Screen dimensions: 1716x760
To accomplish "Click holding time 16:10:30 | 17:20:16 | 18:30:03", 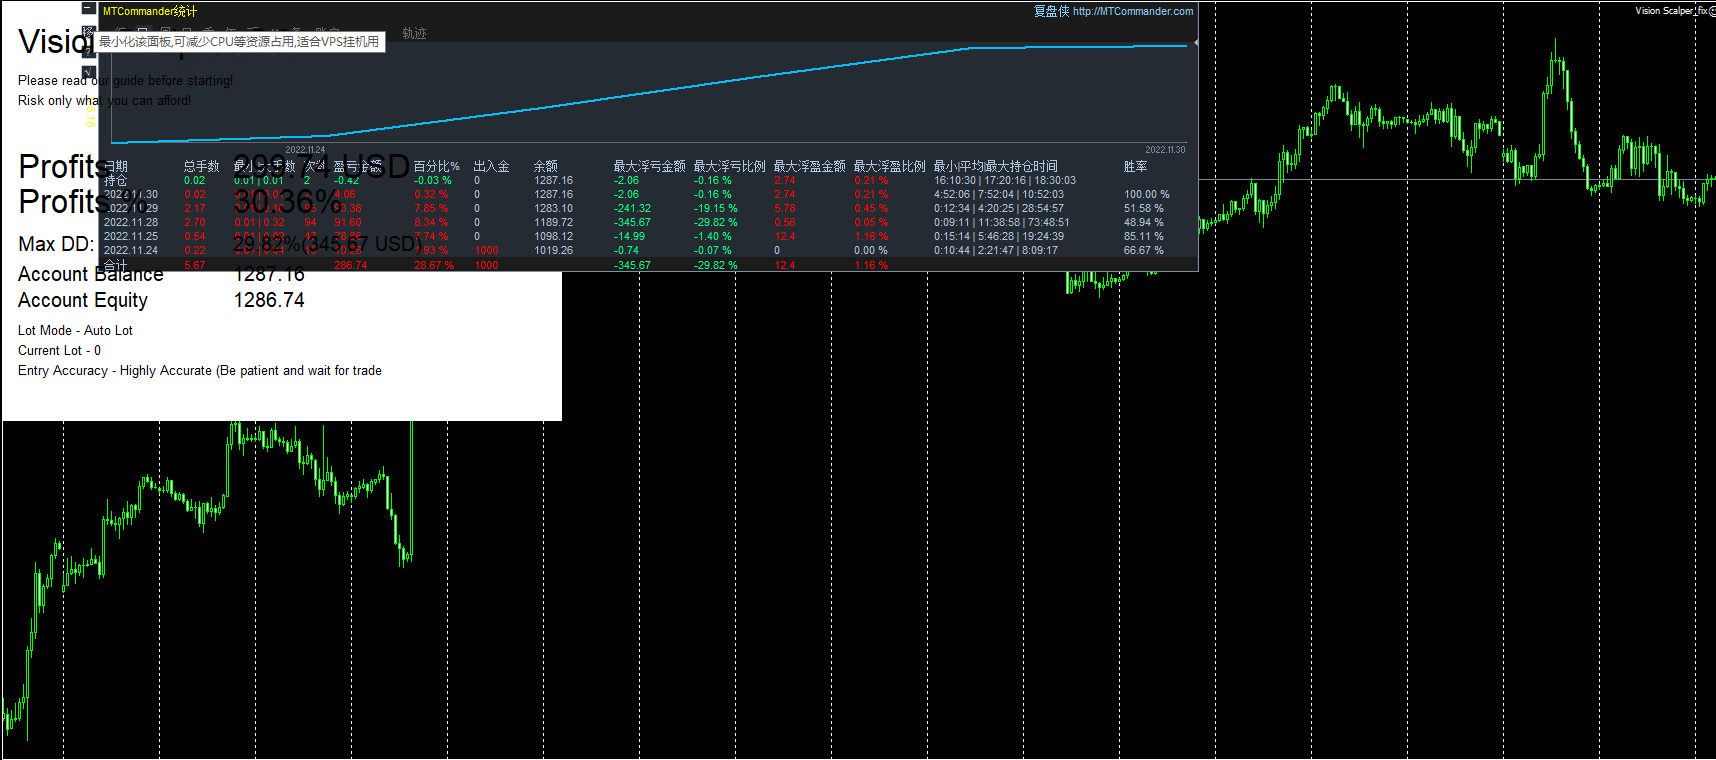I will click(1005, 180).
